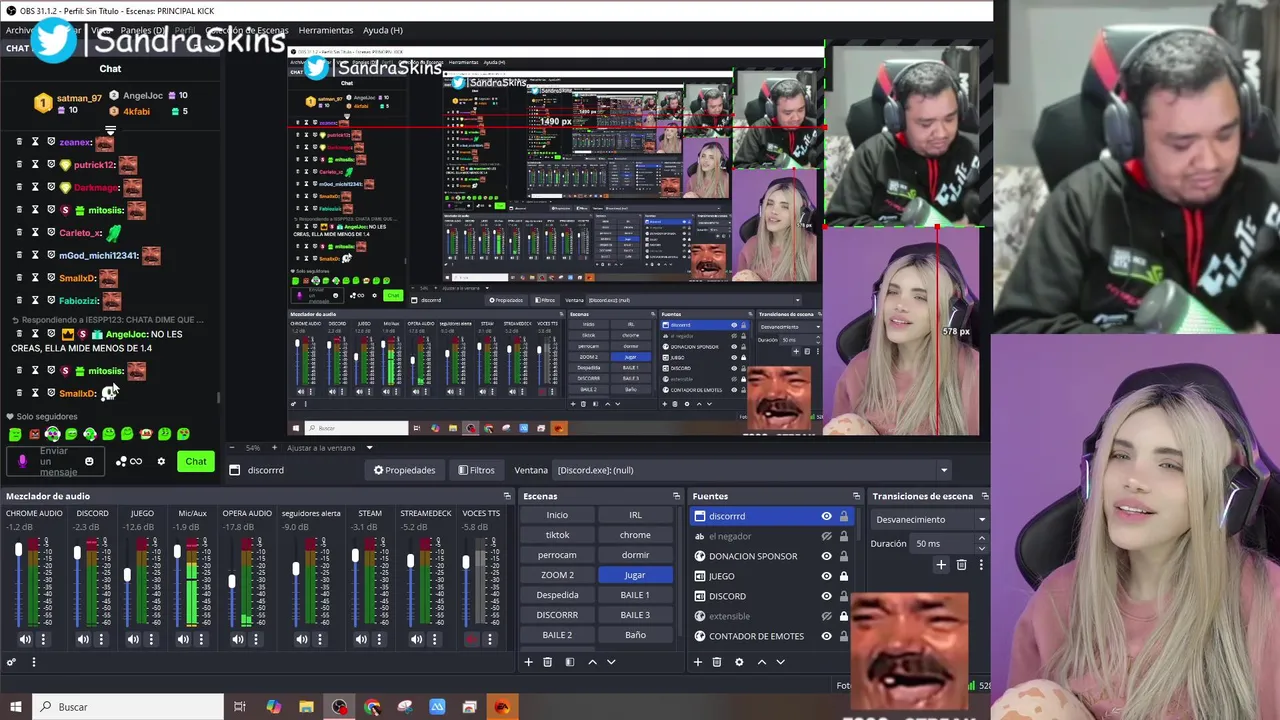1280x720 pixels.
Task: Show the el negador source
Action: [x=826, y=536]
